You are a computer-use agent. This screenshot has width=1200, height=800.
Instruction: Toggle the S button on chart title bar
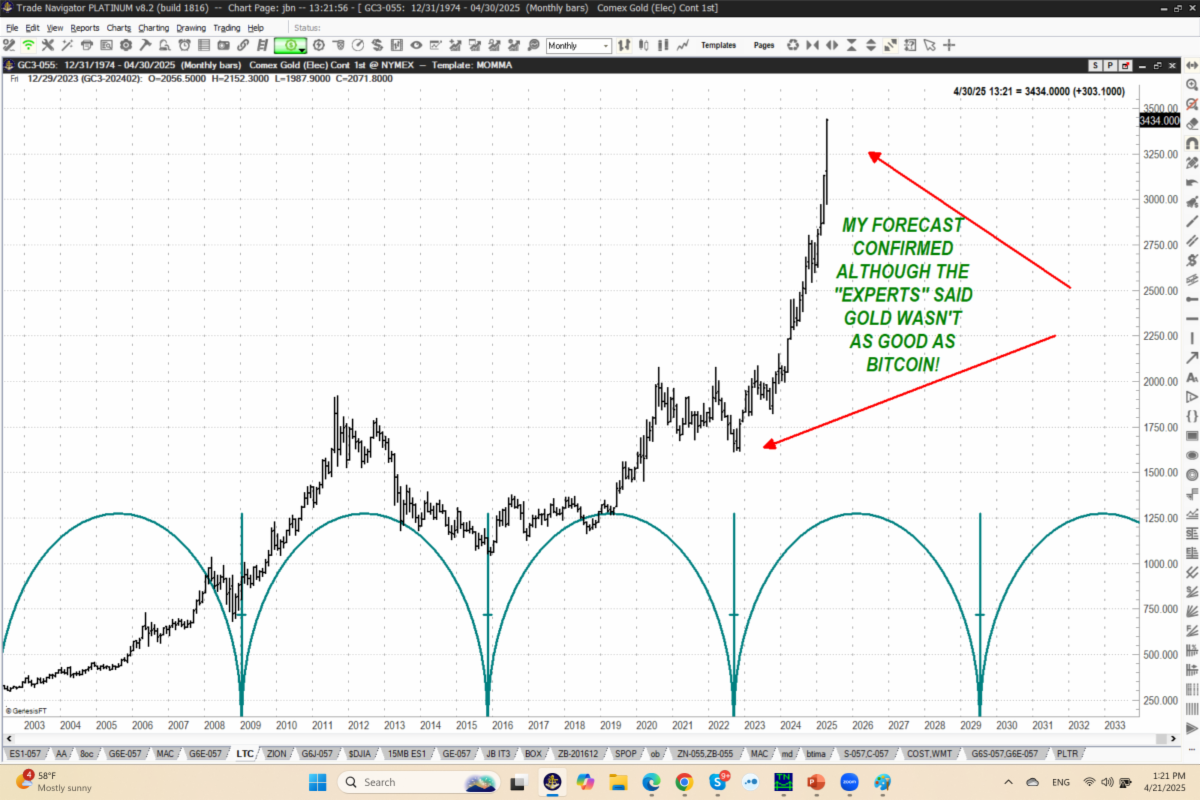point(1095,65)
